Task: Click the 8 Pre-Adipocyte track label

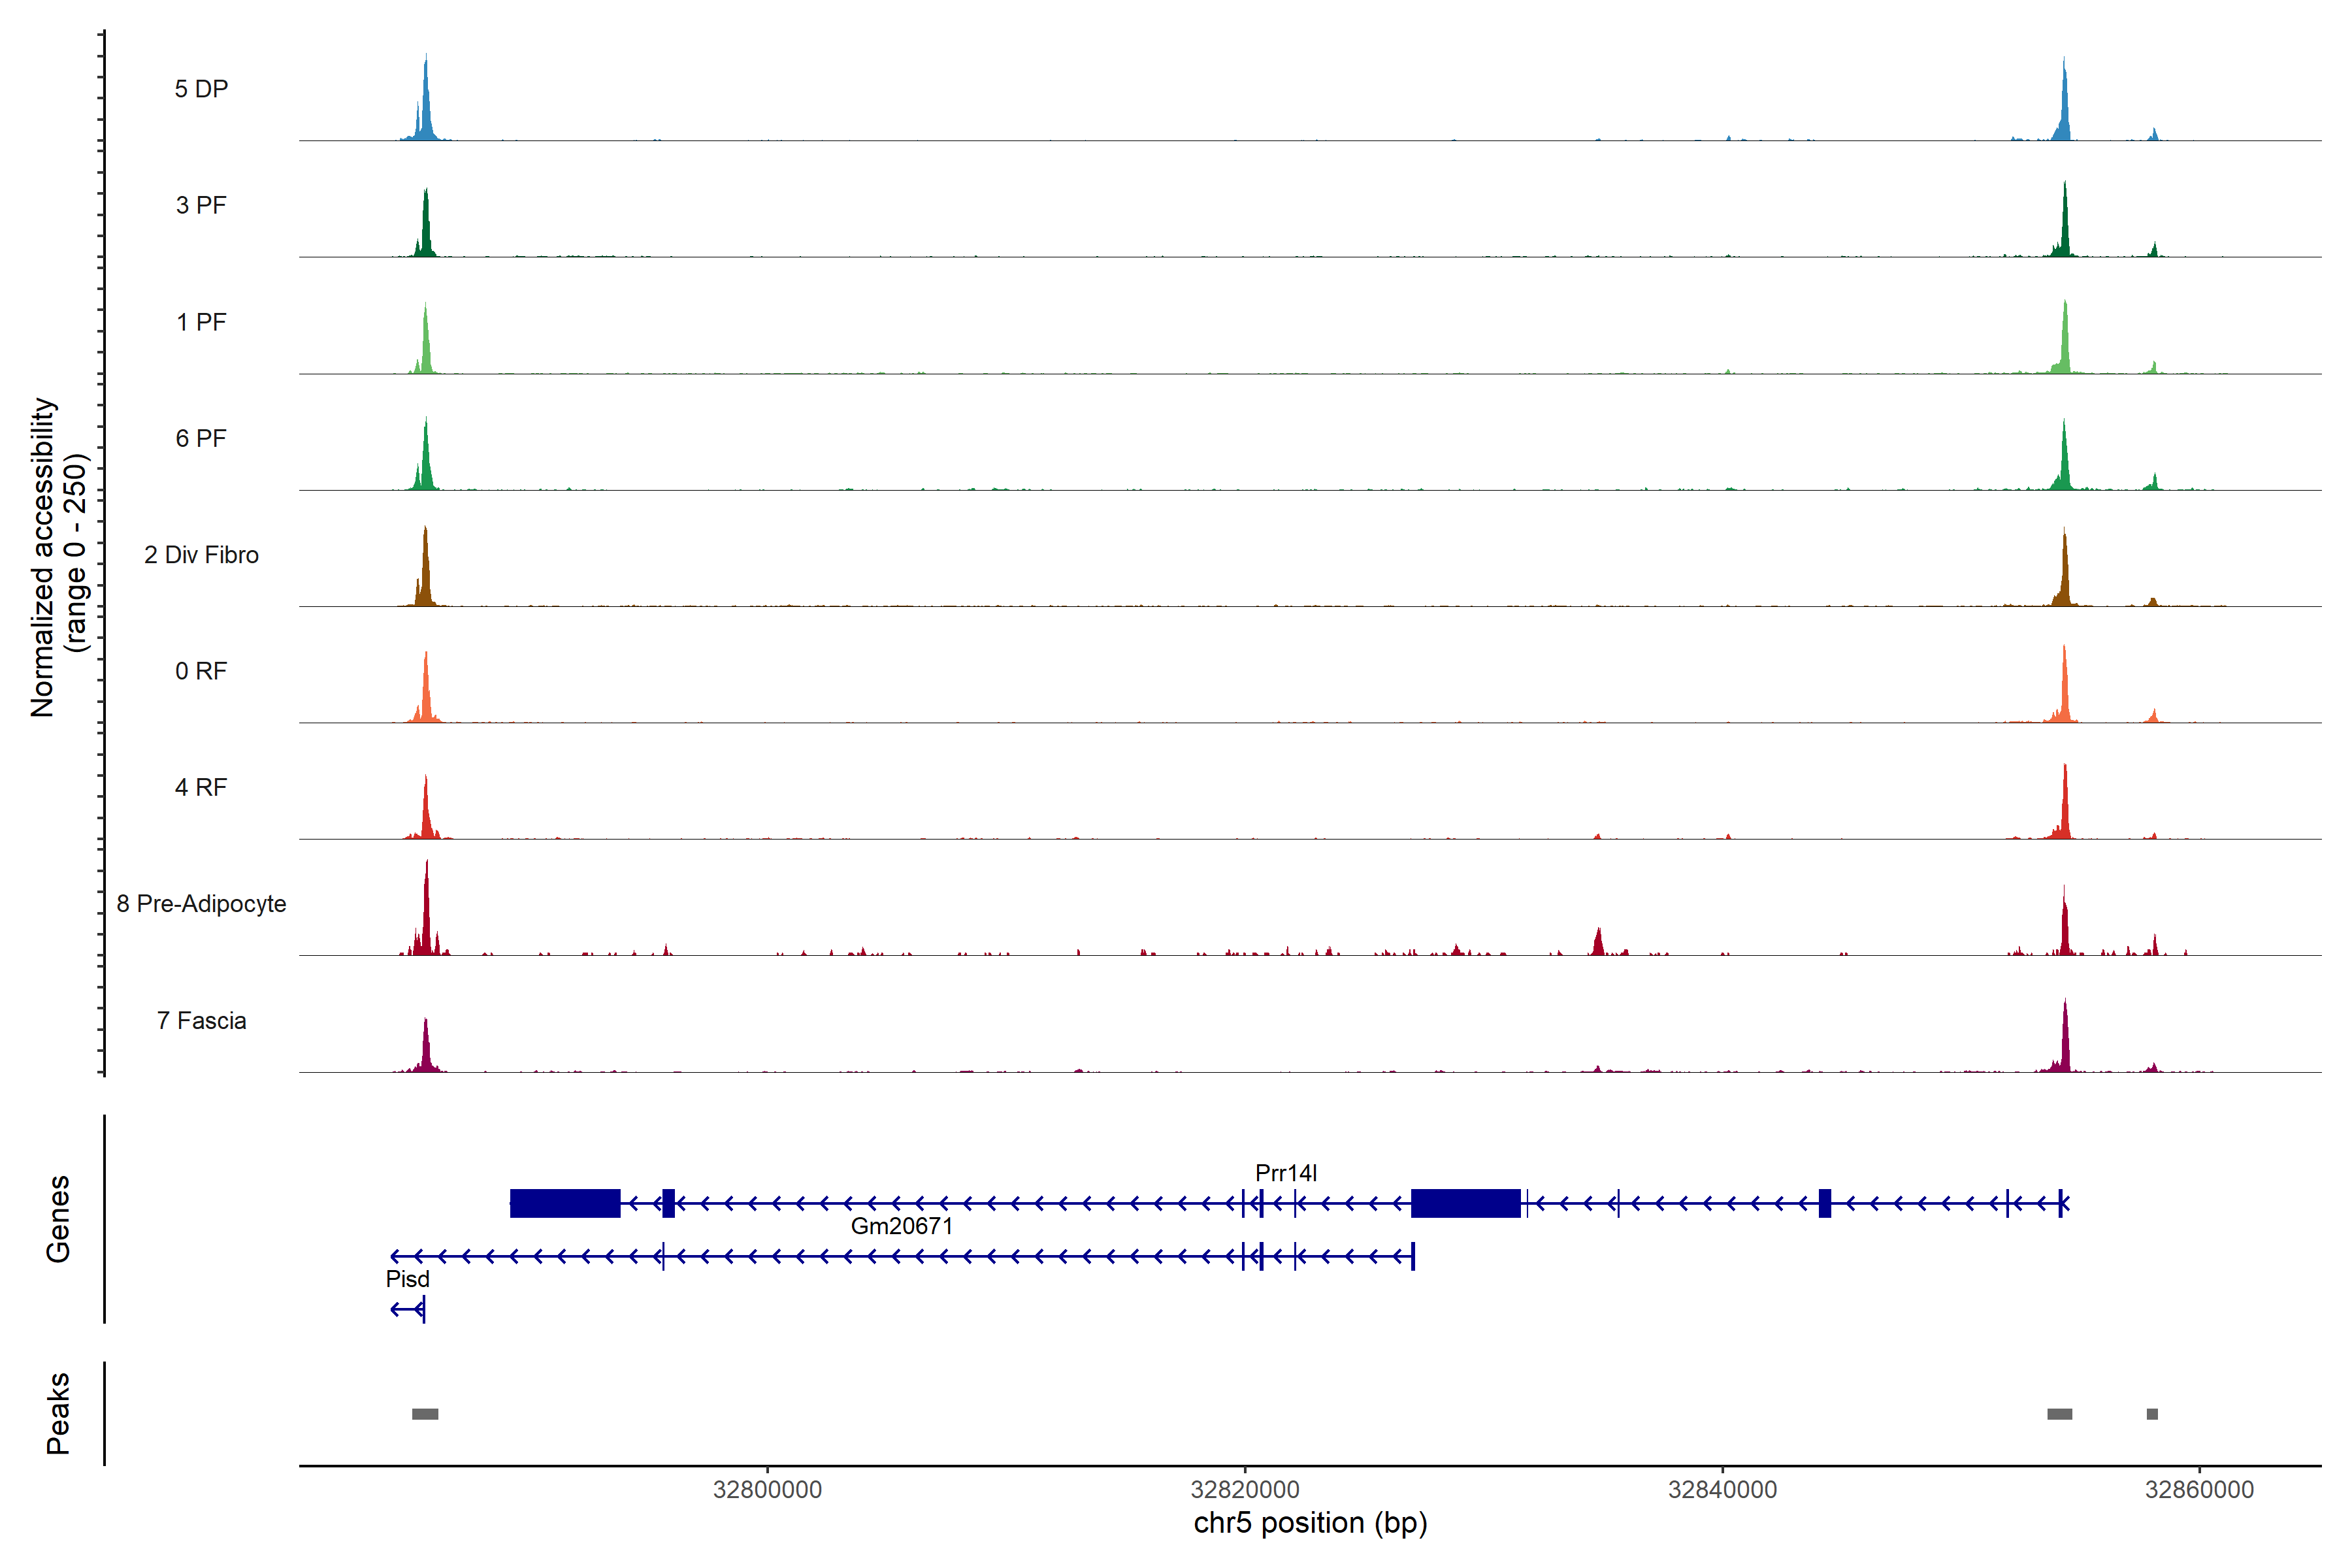Action: [201, 904]
